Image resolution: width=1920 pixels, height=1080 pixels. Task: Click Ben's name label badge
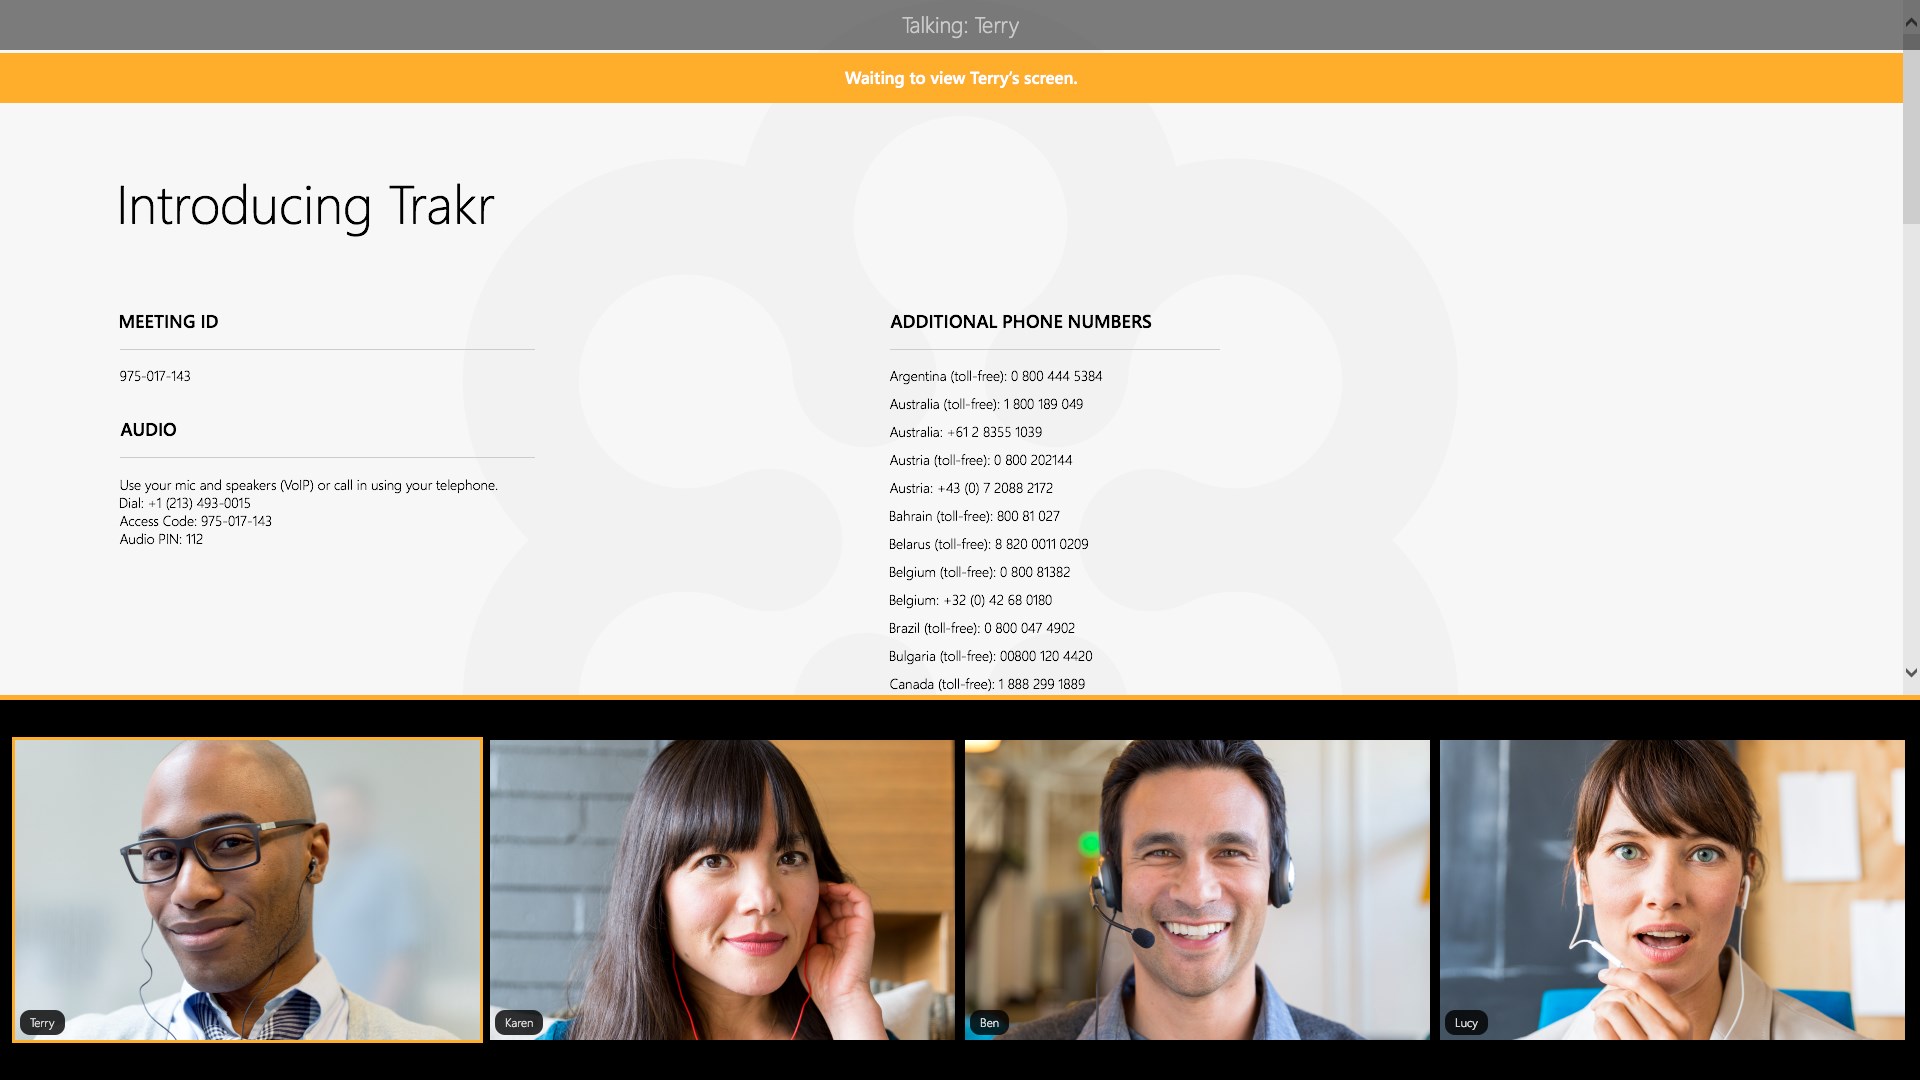click(989, 1023)
